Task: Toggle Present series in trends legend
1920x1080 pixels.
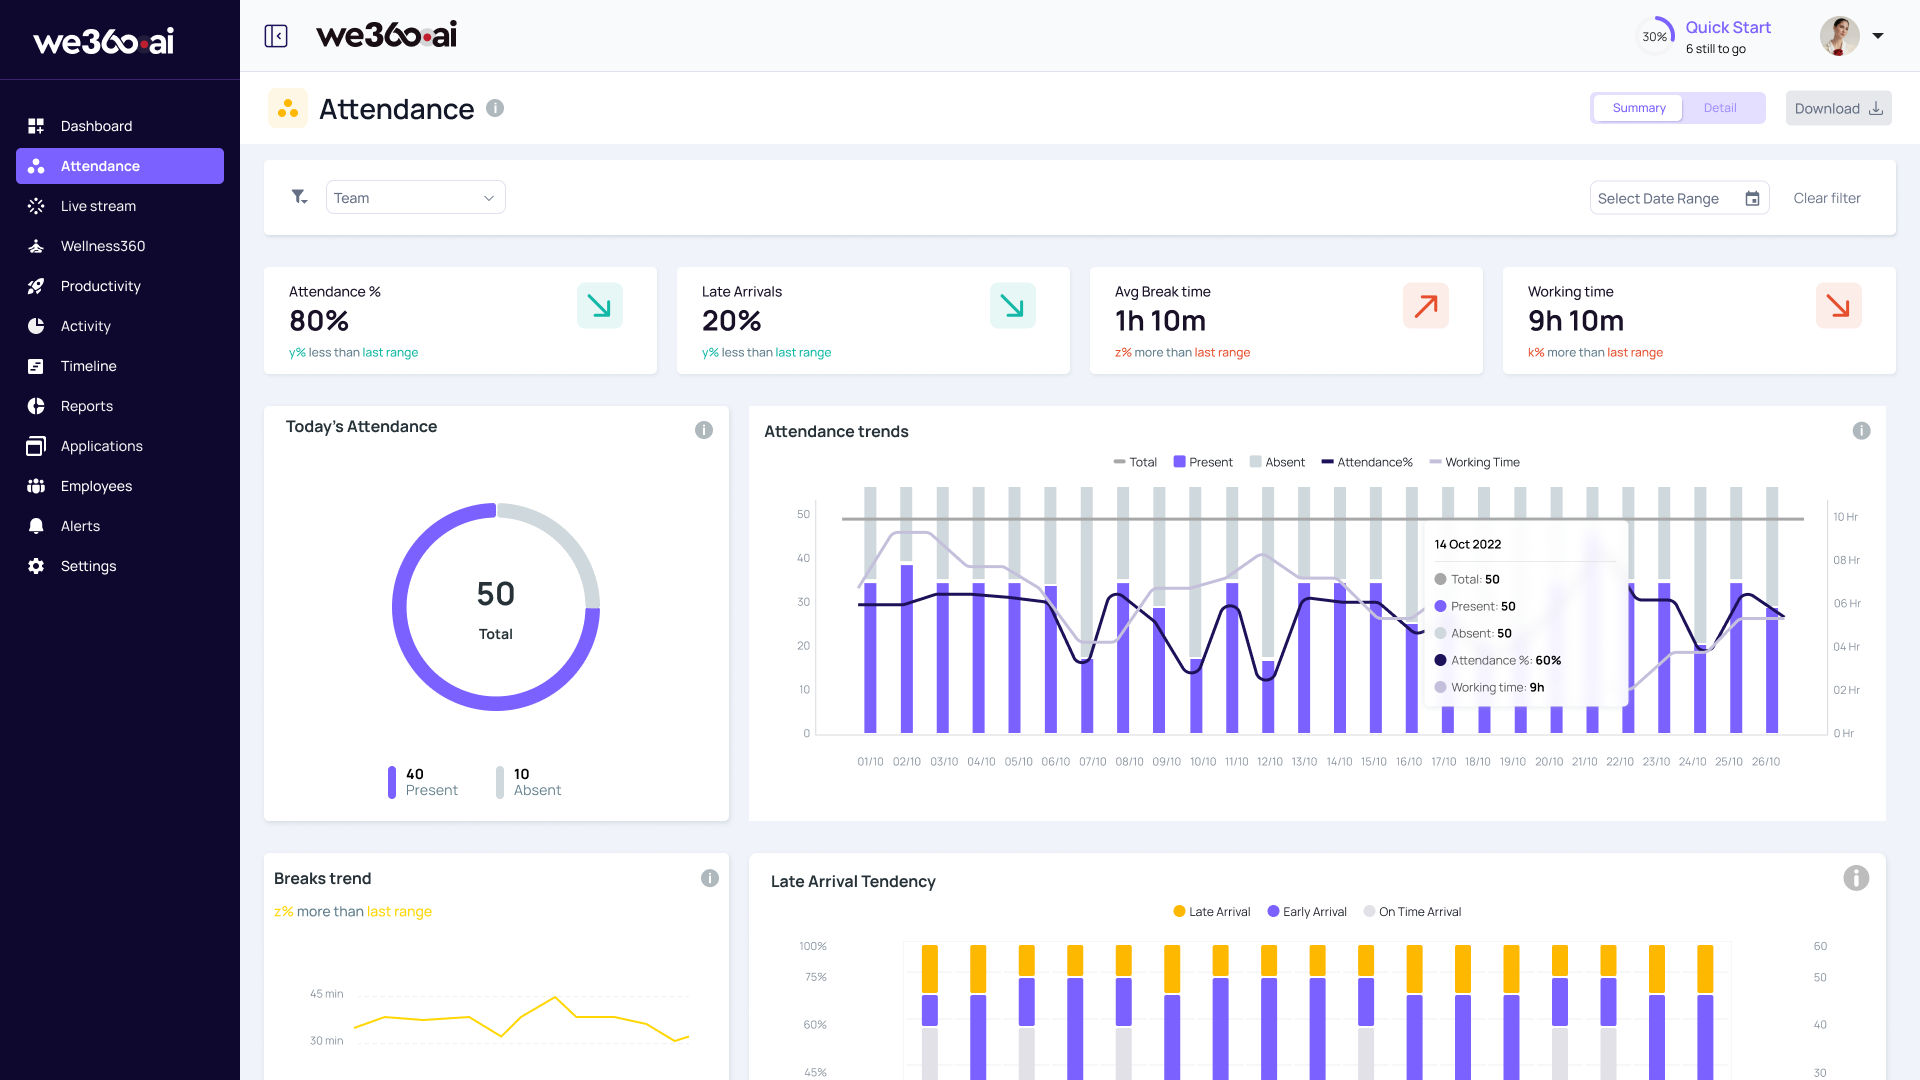Action: (x=1203, y=462)
